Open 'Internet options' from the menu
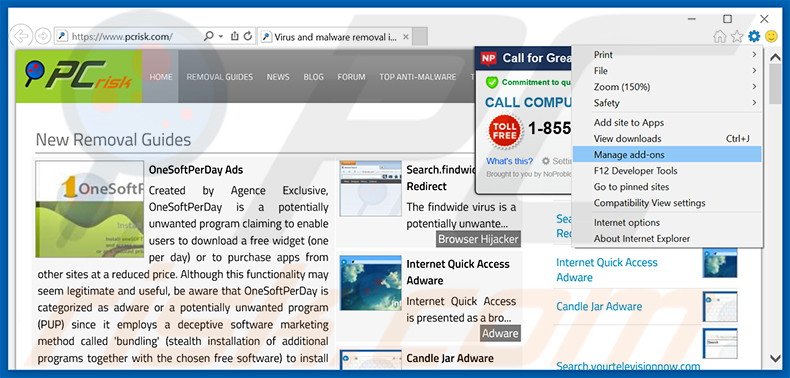The image size is (790, 378). [667, 223]
